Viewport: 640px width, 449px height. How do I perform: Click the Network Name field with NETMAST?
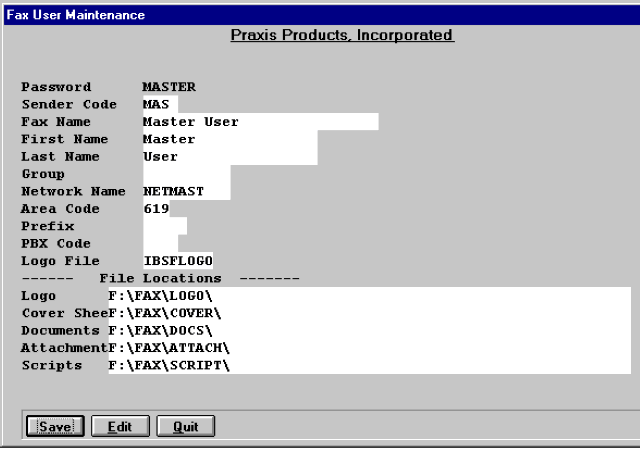[x=187, y=191]
